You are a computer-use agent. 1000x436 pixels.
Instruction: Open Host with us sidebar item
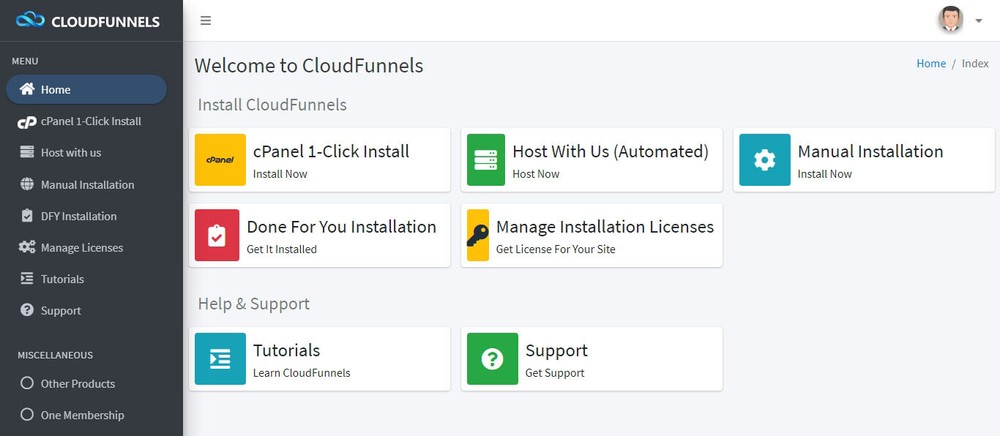click(86, 152)
